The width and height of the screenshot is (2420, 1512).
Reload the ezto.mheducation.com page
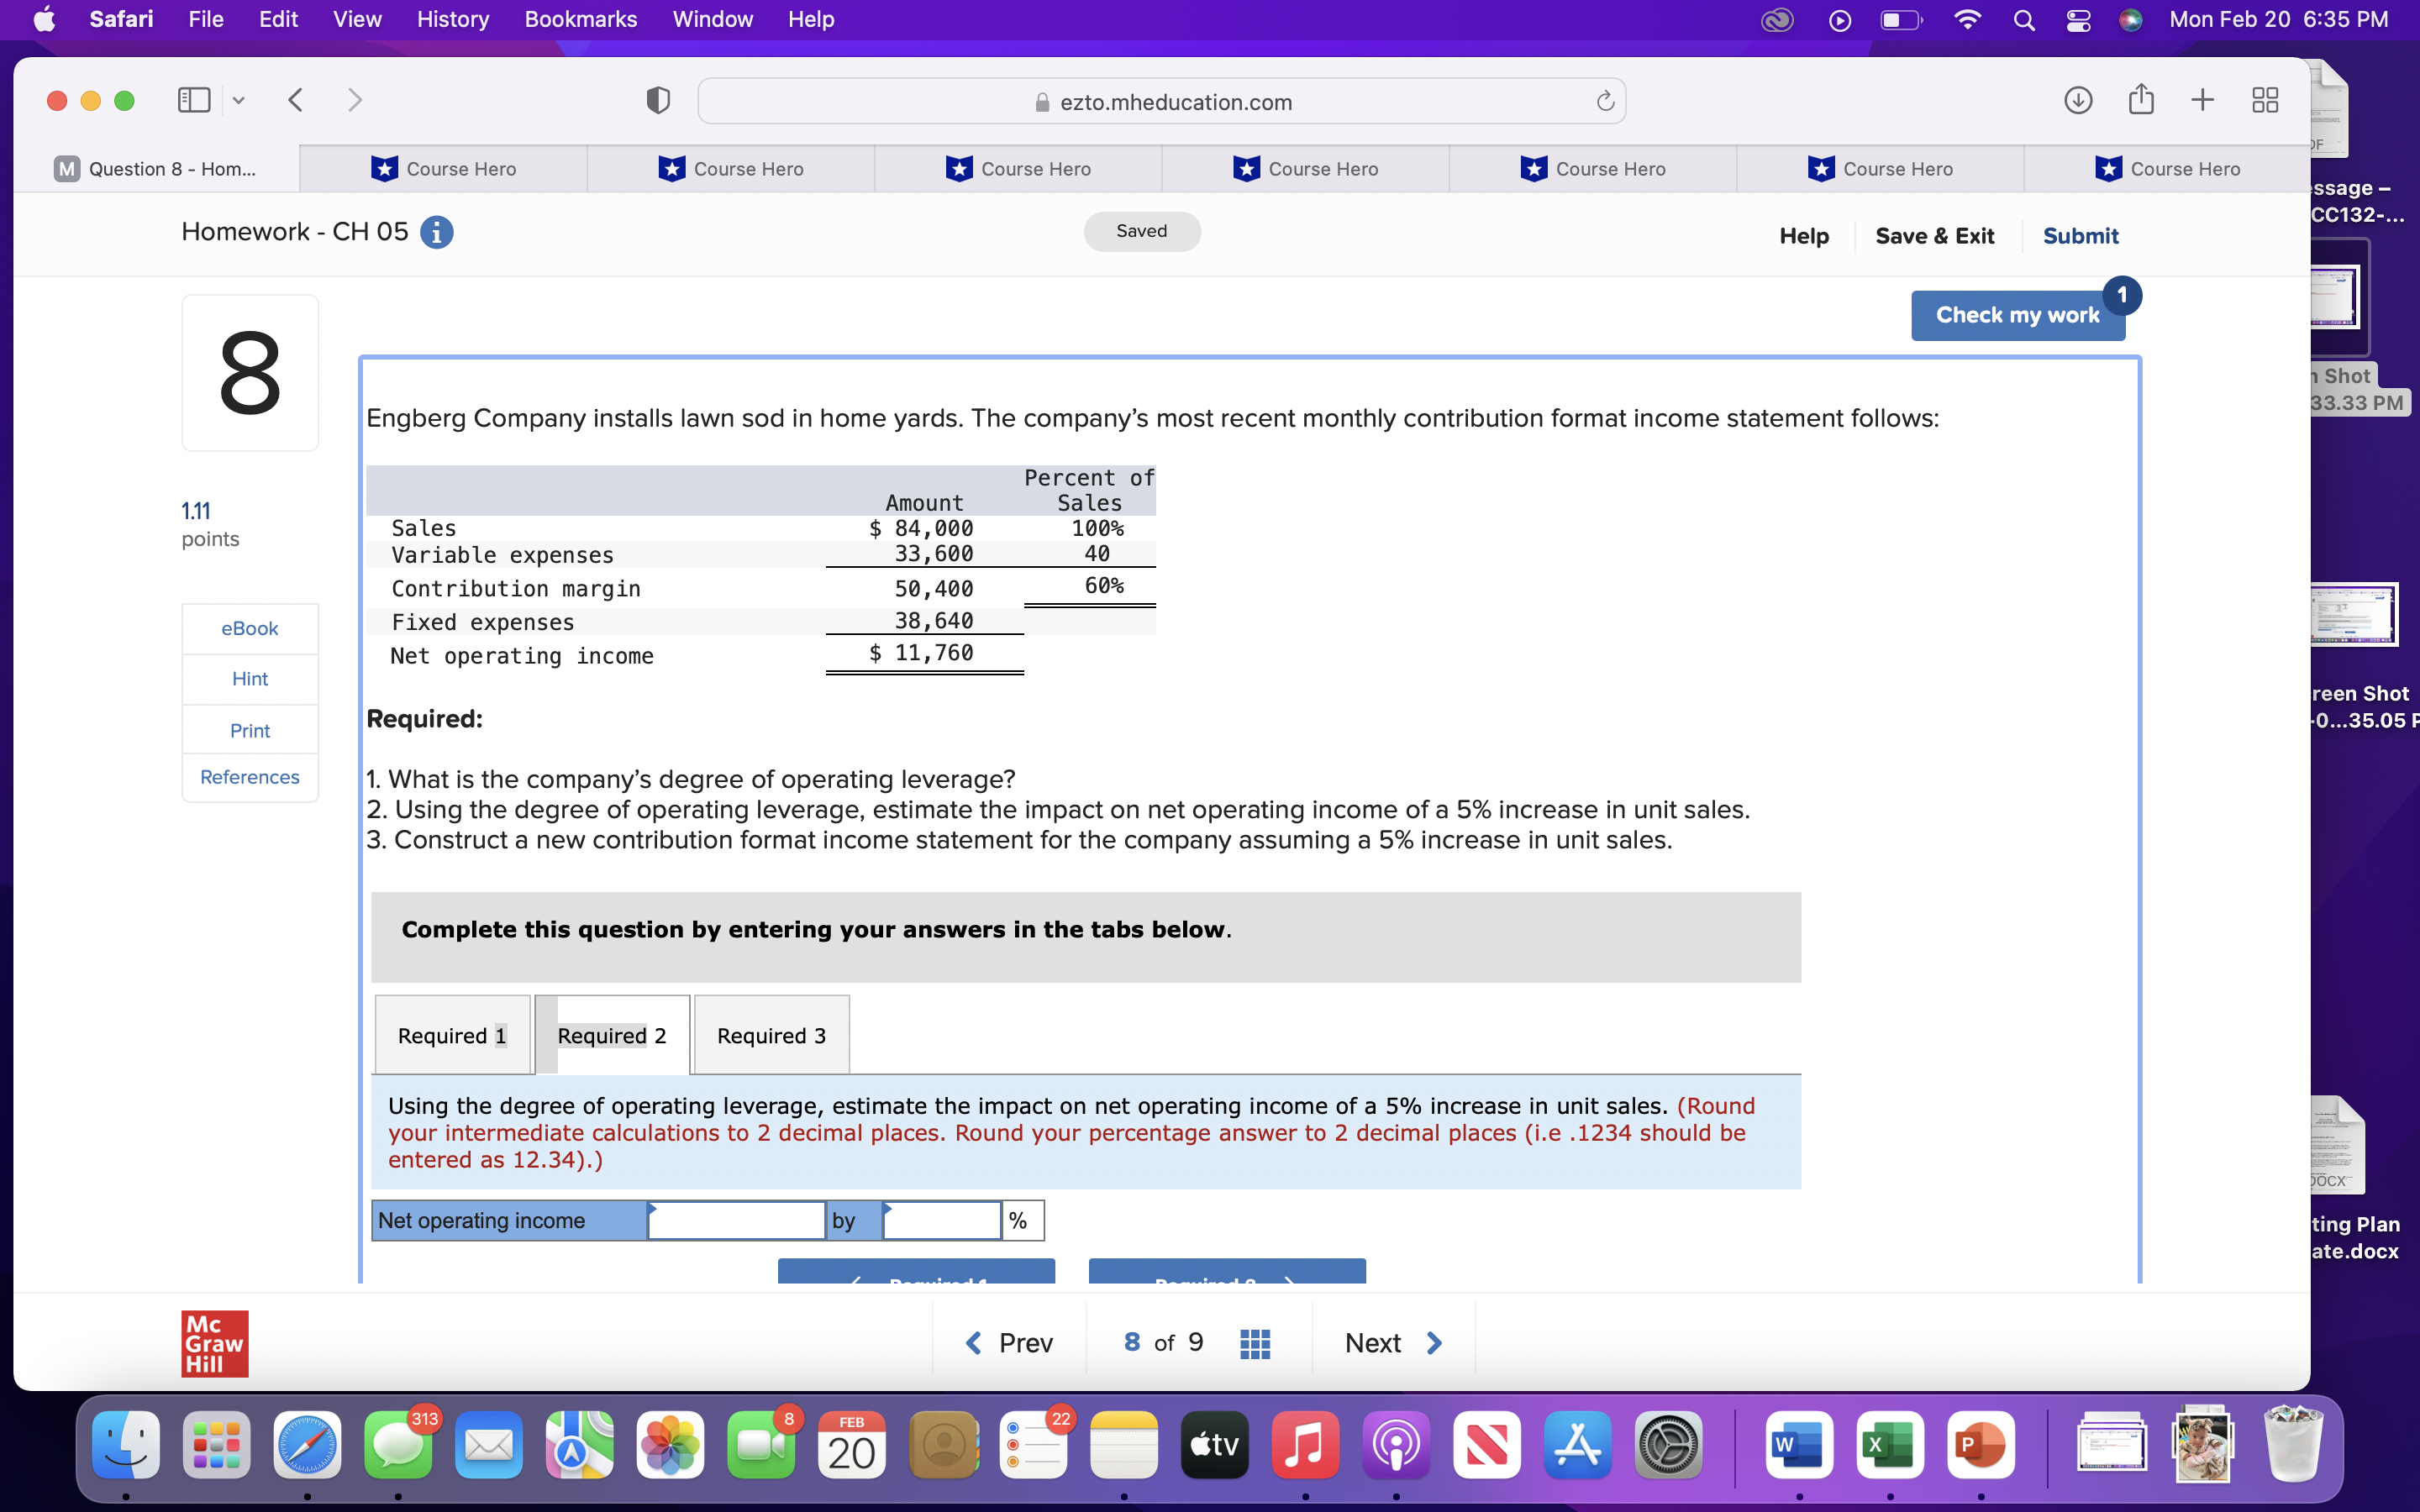1604,100
